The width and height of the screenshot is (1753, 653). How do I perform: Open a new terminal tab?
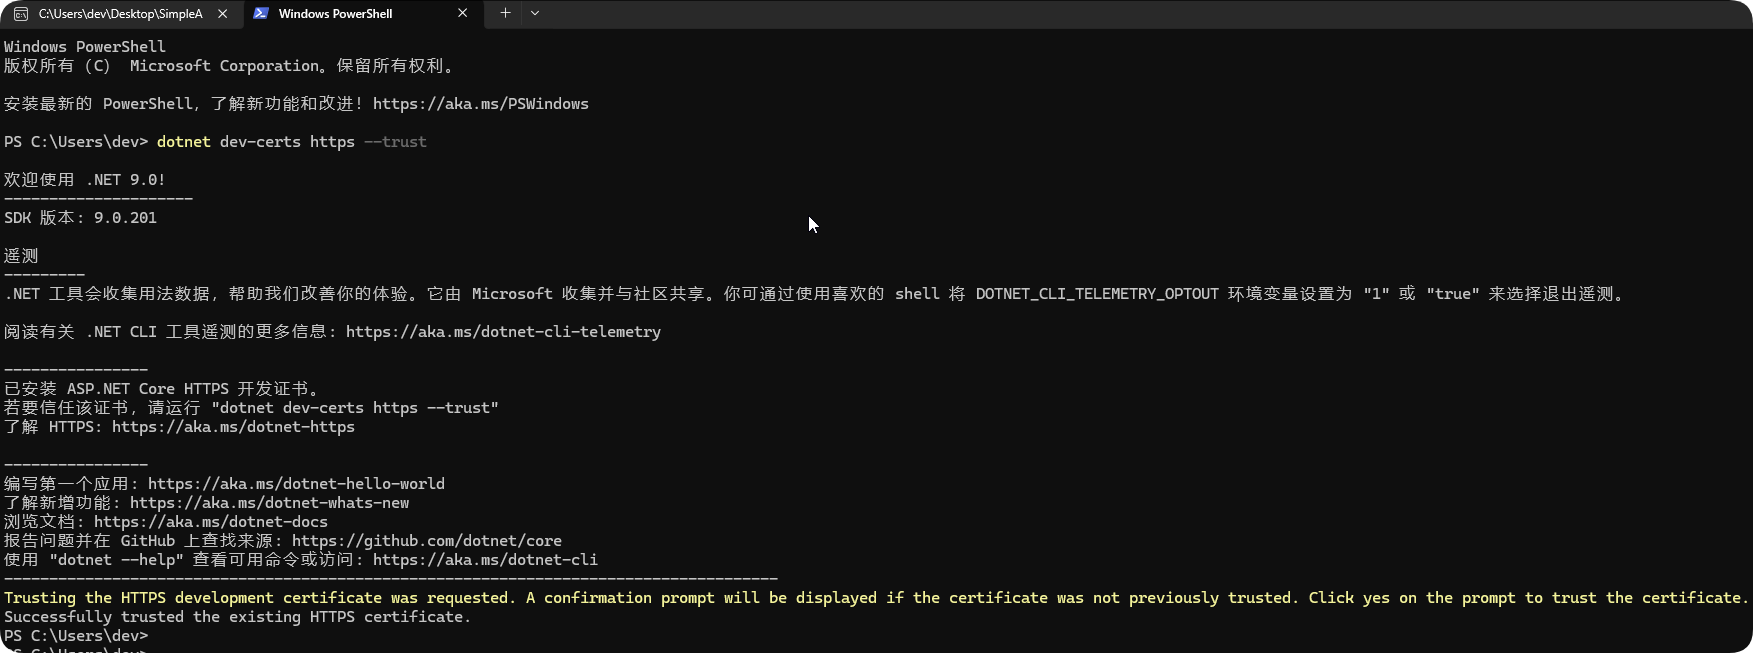click(x=505, y=13)
